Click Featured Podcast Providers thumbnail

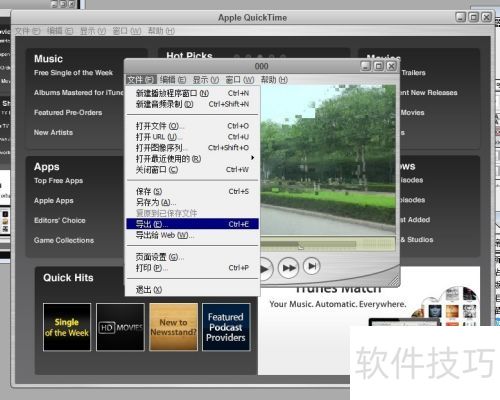(x=226, y=327)
